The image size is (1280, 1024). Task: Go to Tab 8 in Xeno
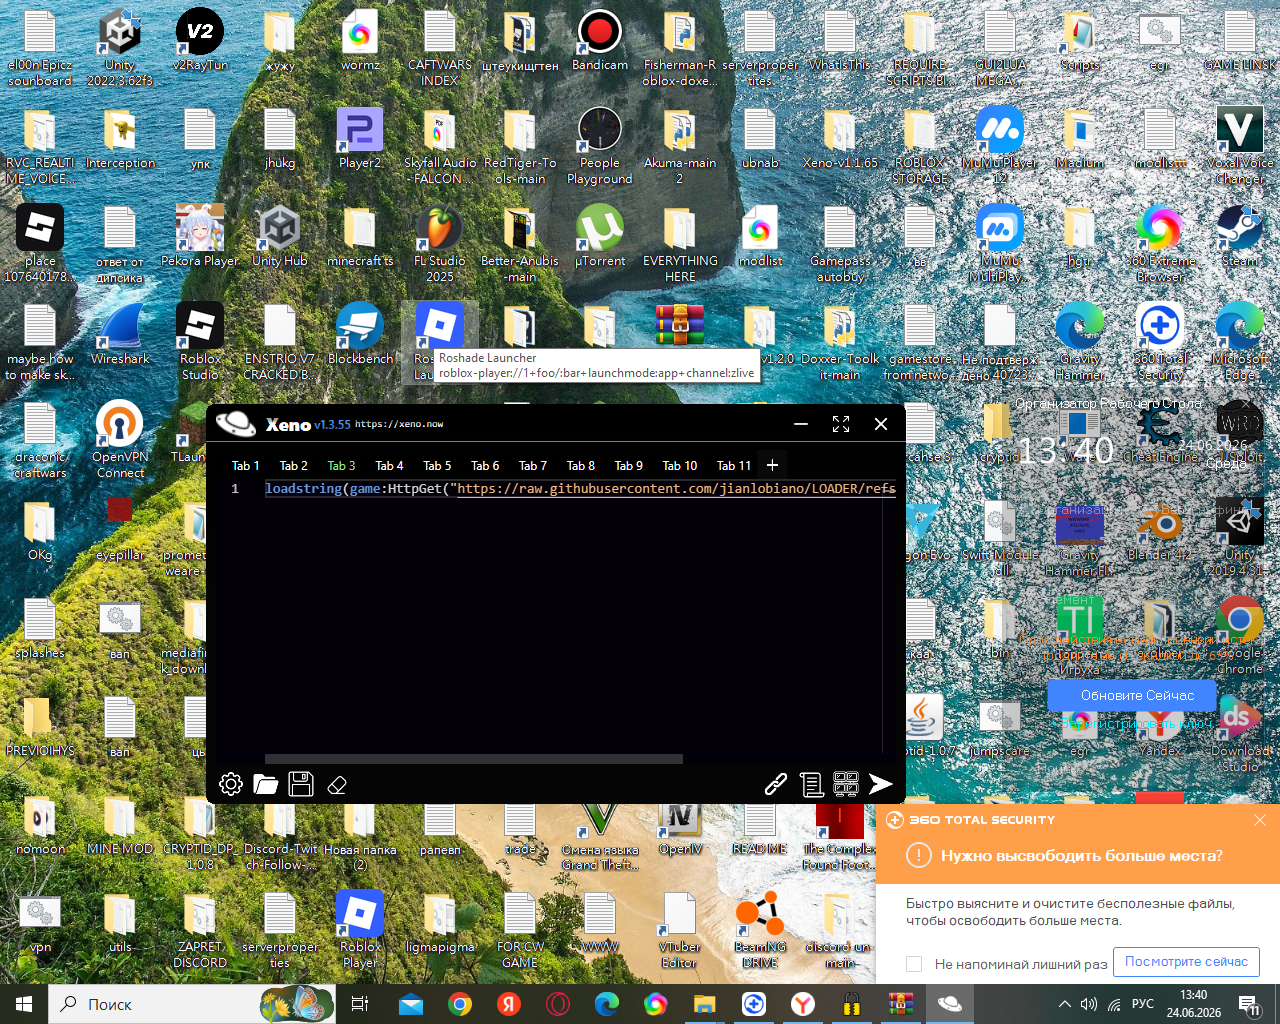pos(581,465)
